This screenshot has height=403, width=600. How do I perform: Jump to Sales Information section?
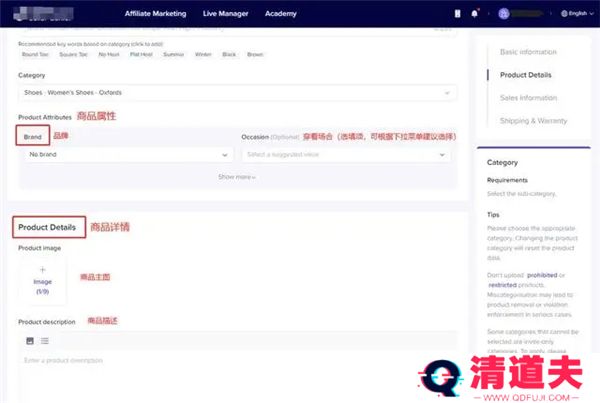click(529, 98)
